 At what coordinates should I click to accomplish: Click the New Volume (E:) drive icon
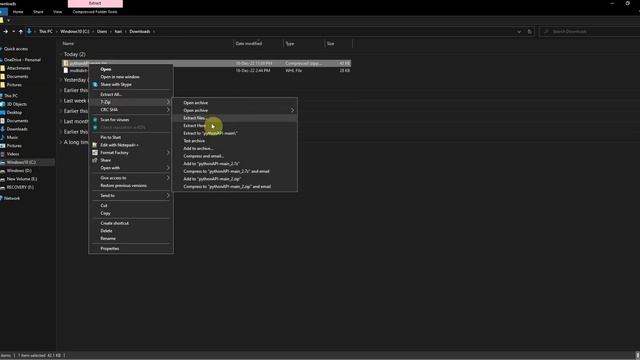(2, 179)
